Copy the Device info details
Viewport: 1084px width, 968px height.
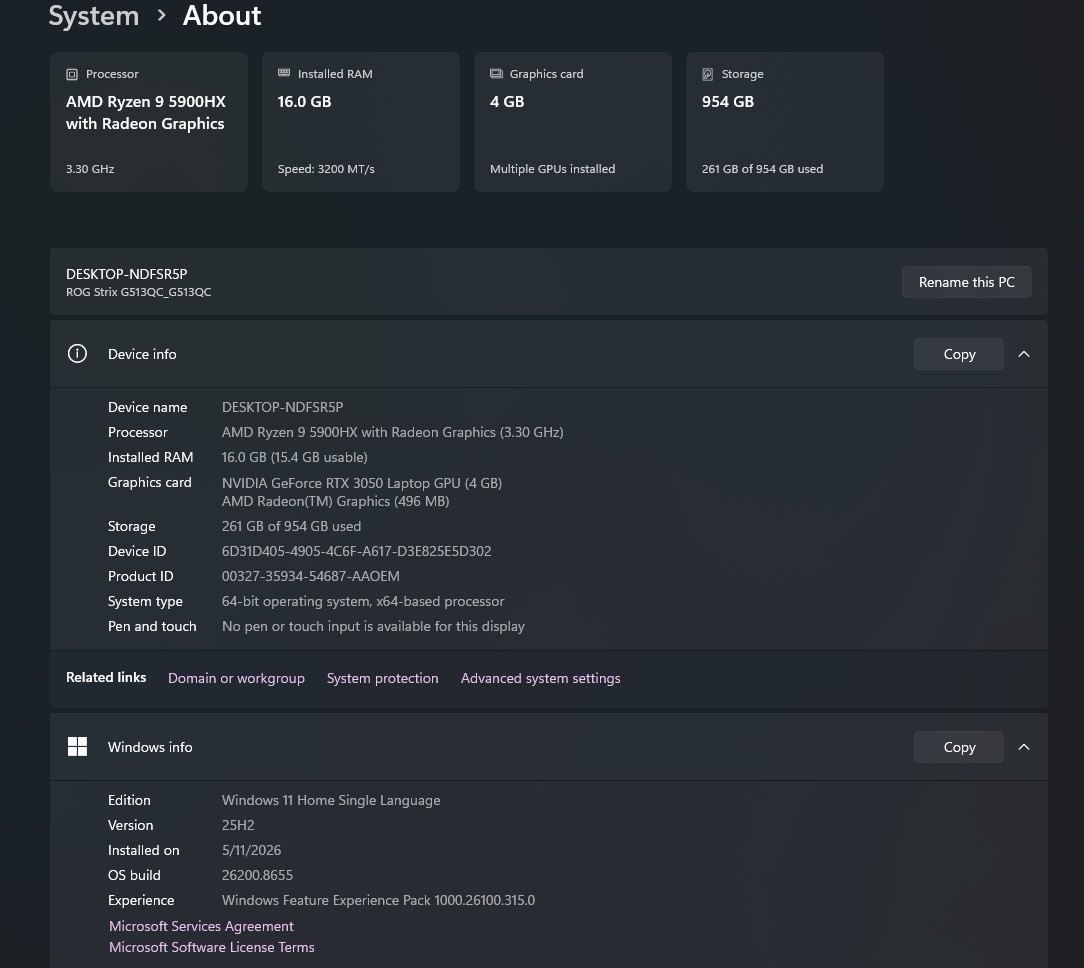pos(959,354)
